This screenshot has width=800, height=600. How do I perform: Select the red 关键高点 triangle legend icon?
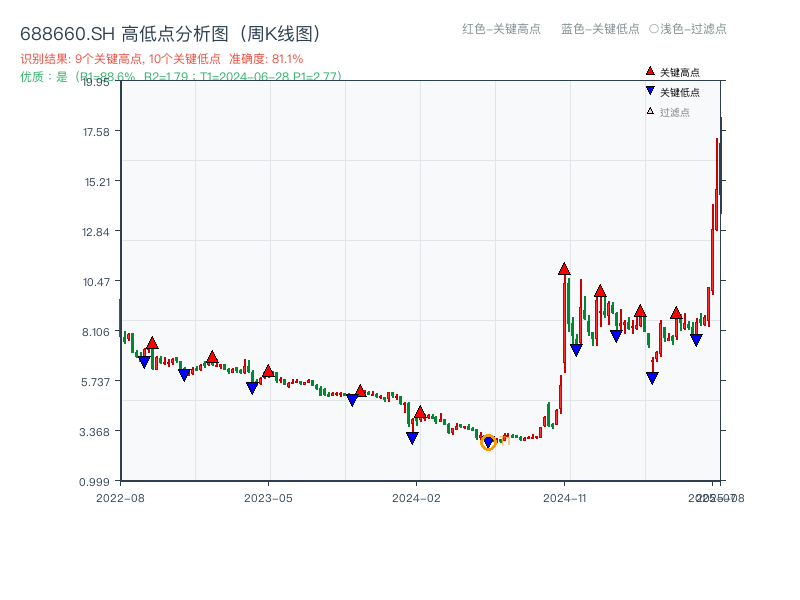point(648,70)
